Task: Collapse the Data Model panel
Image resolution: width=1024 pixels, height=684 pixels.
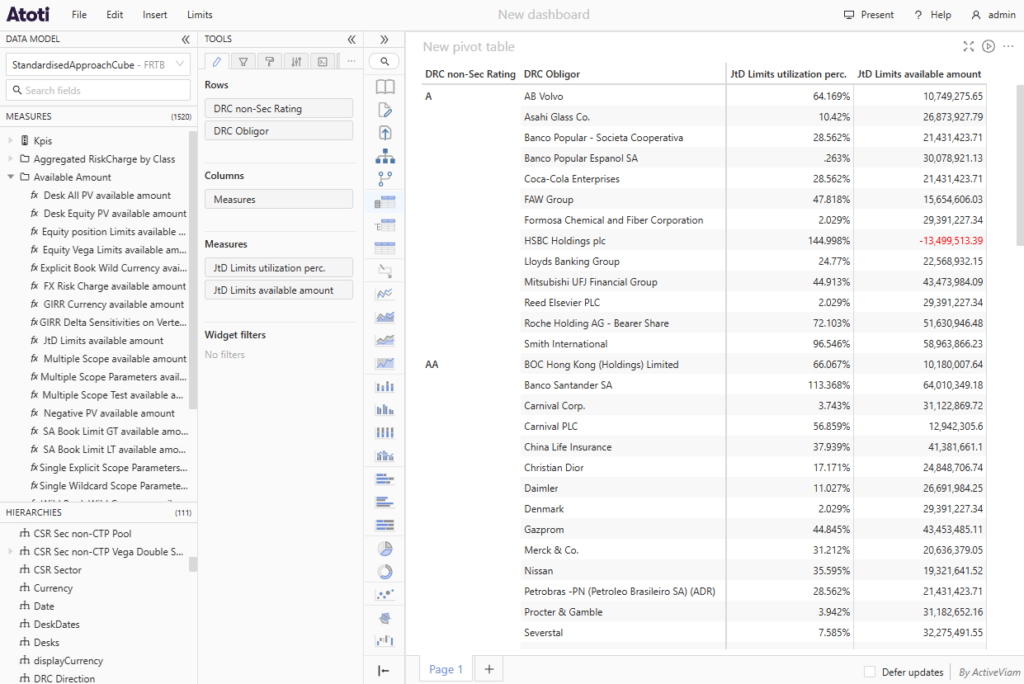Action: [185, 39]
